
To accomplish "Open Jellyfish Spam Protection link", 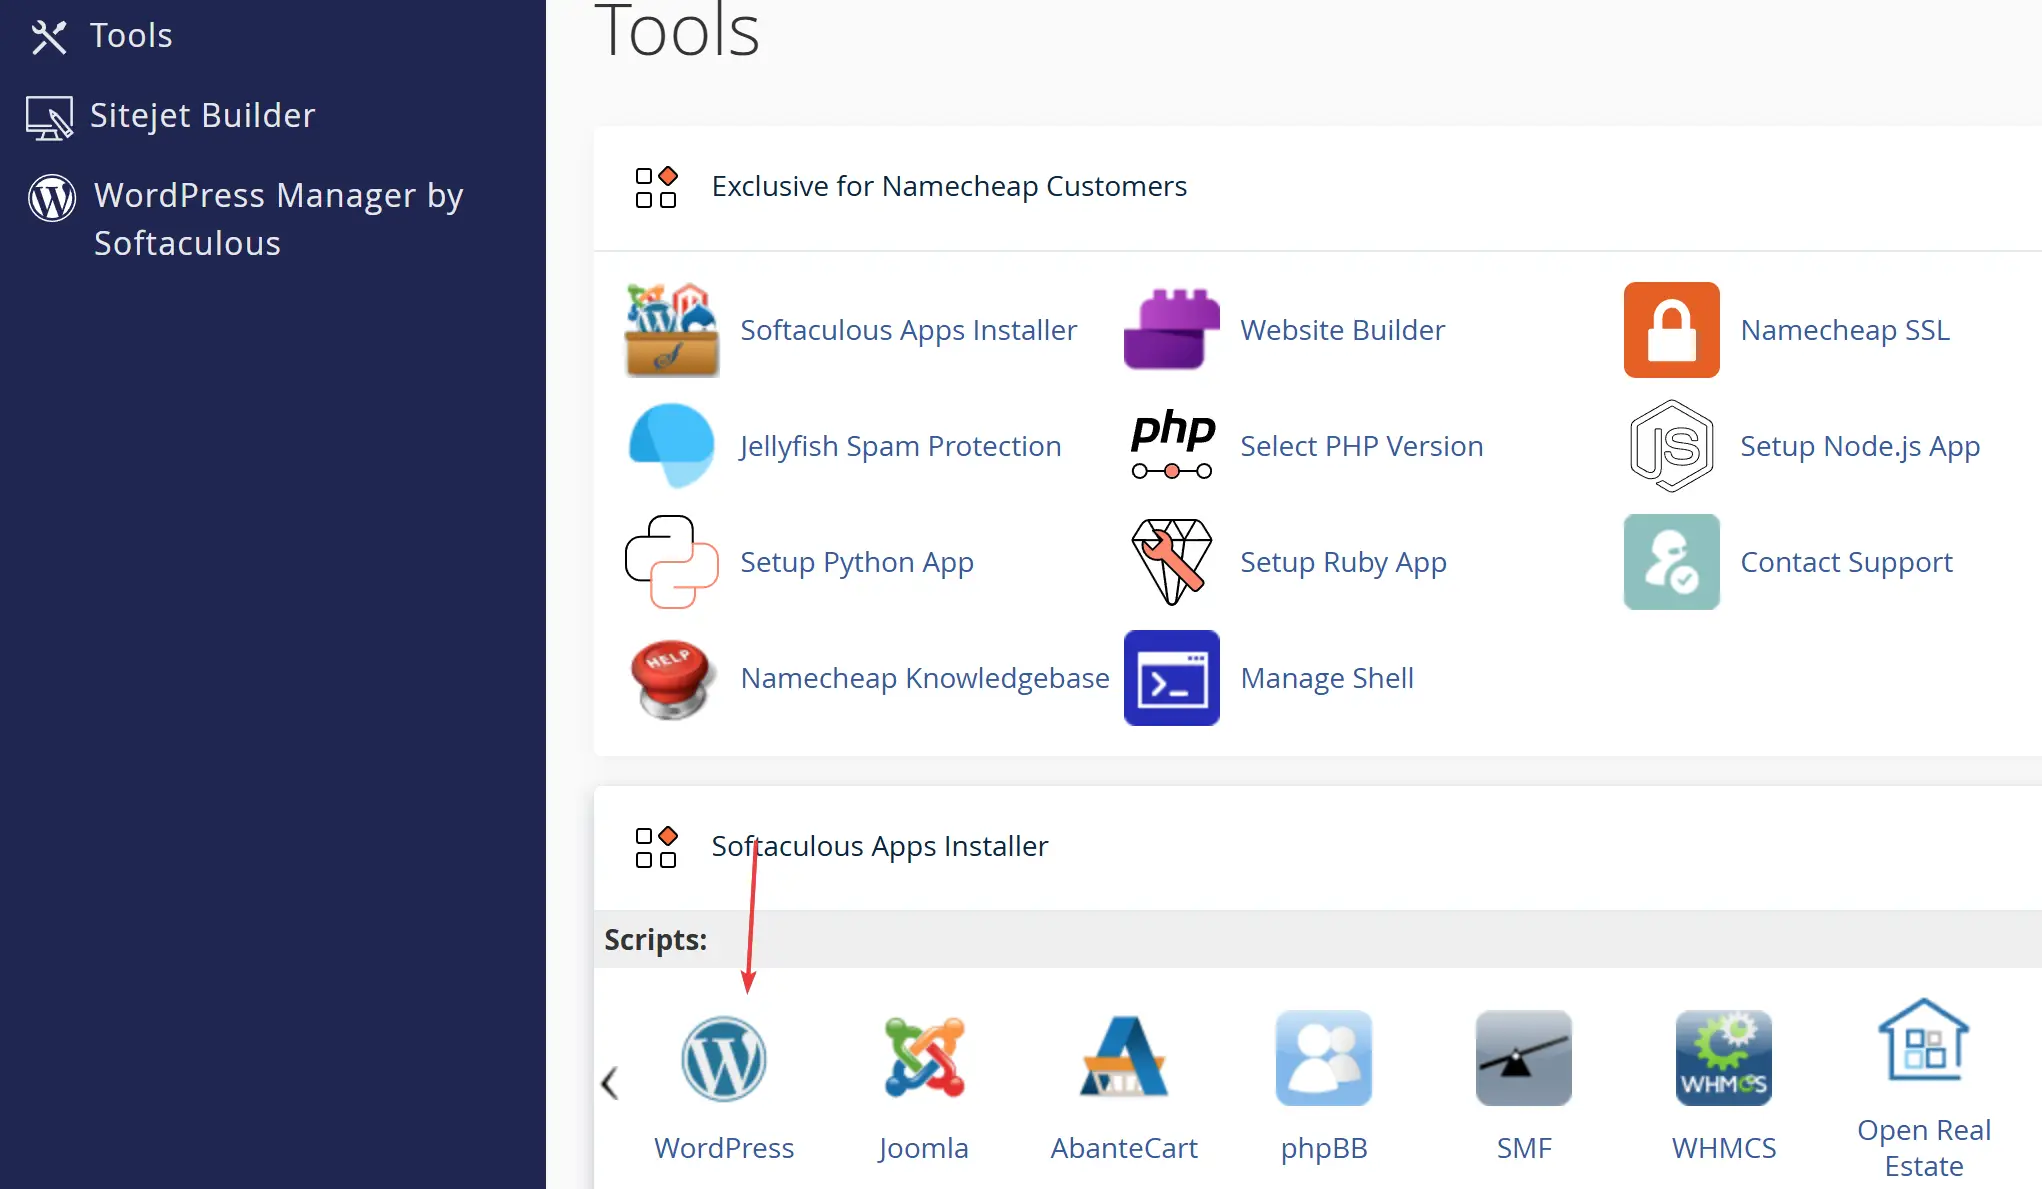I will (900, 446).
